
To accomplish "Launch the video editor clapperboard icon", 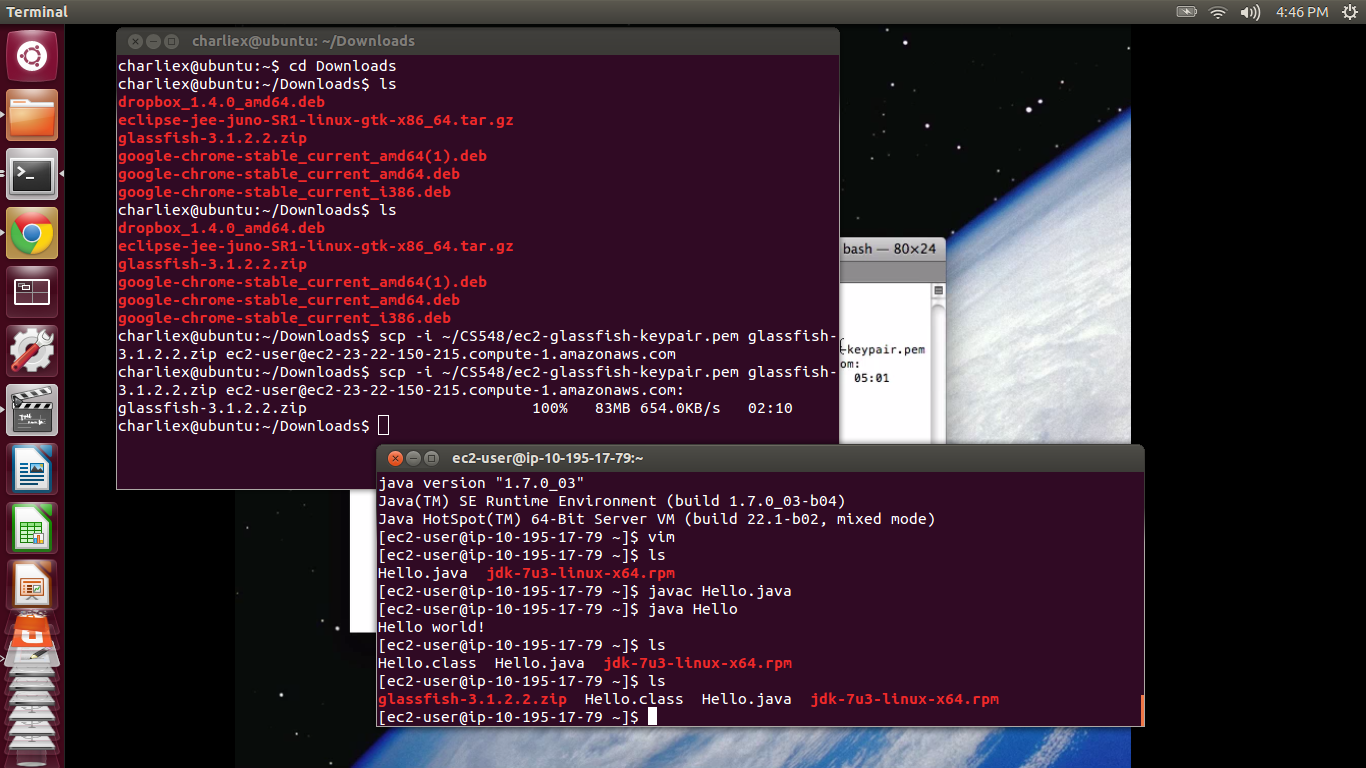I will pos(32,409).
